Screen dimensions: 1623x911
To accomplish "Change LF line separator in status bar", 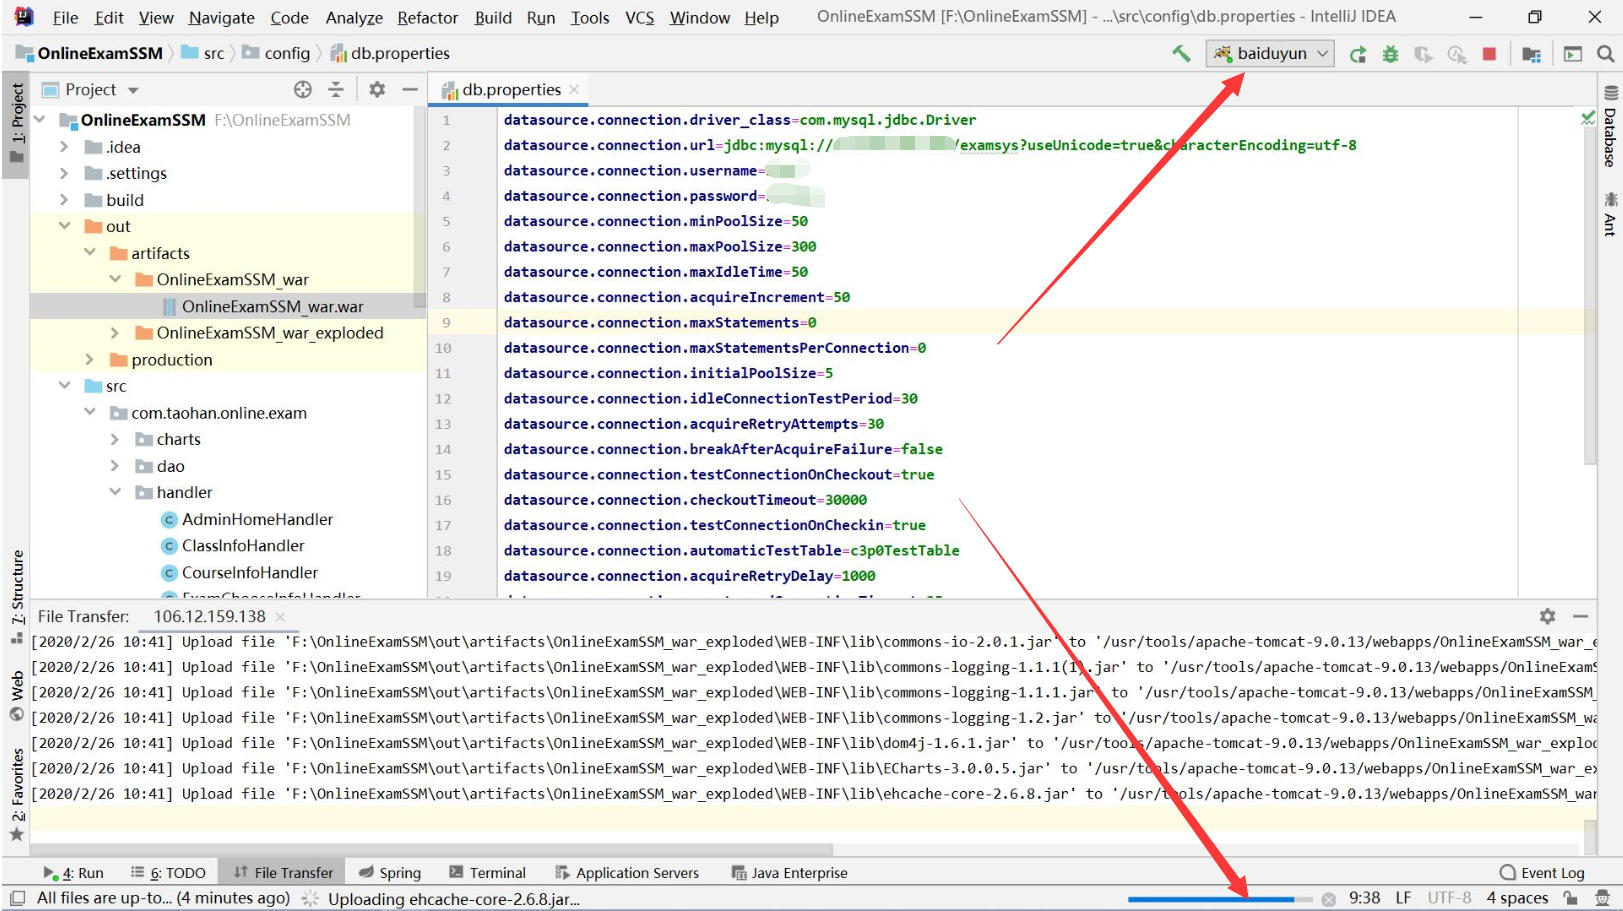I will click(1403, 898).
